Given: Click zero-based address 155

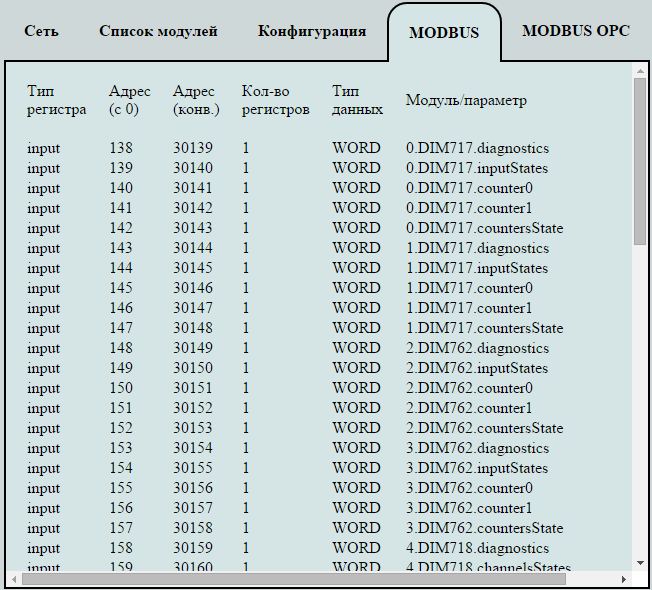Looking at the screenshot, I should click(x=121, y=488).
